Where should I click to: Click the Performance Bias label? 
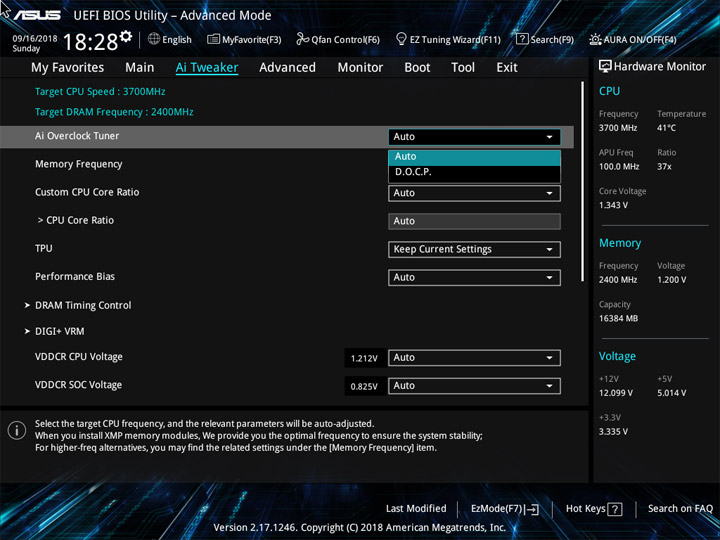(x=75, y=276)
